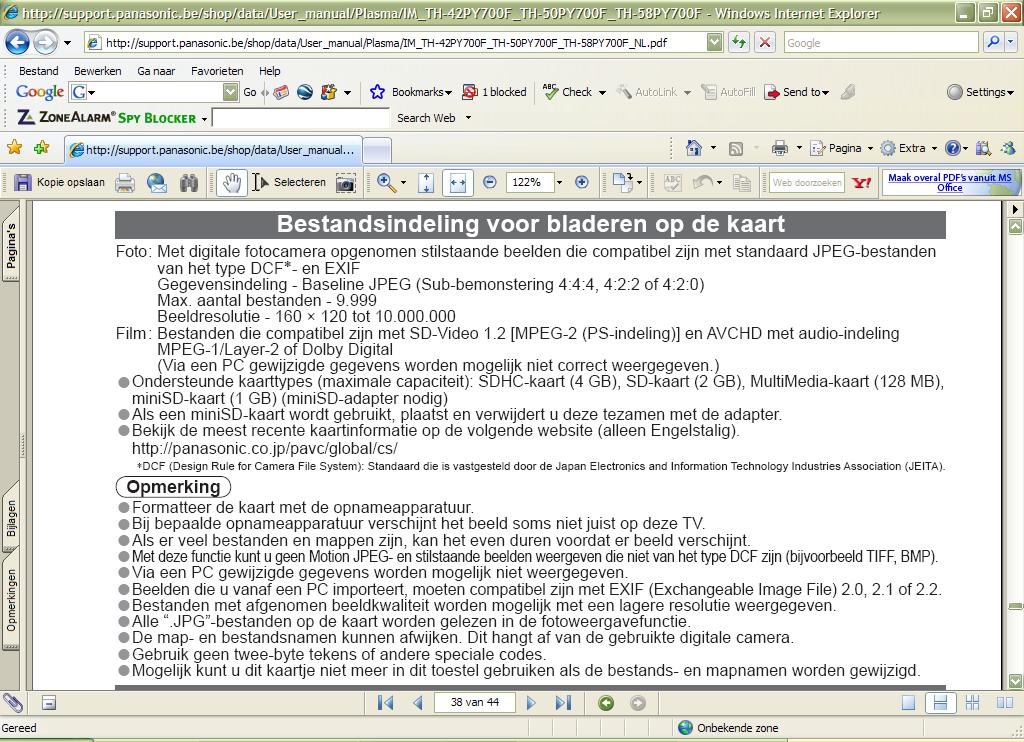Fit page width with horizontal arrows icon
Image resolution: width=1024 pixels, height=742 pixels.
pyautogui.click(x=458, y=183)
